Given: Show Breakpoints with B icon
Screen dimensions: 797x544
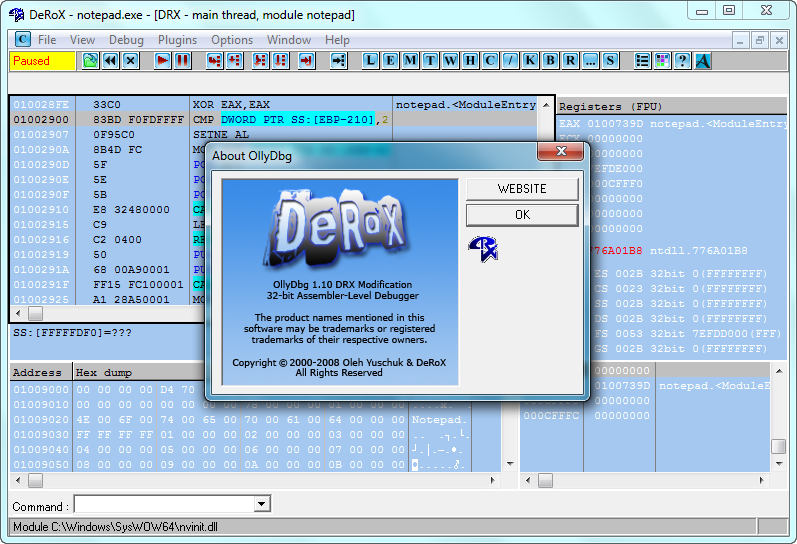Looking at the screenshot, I should (x=550, y=61).
